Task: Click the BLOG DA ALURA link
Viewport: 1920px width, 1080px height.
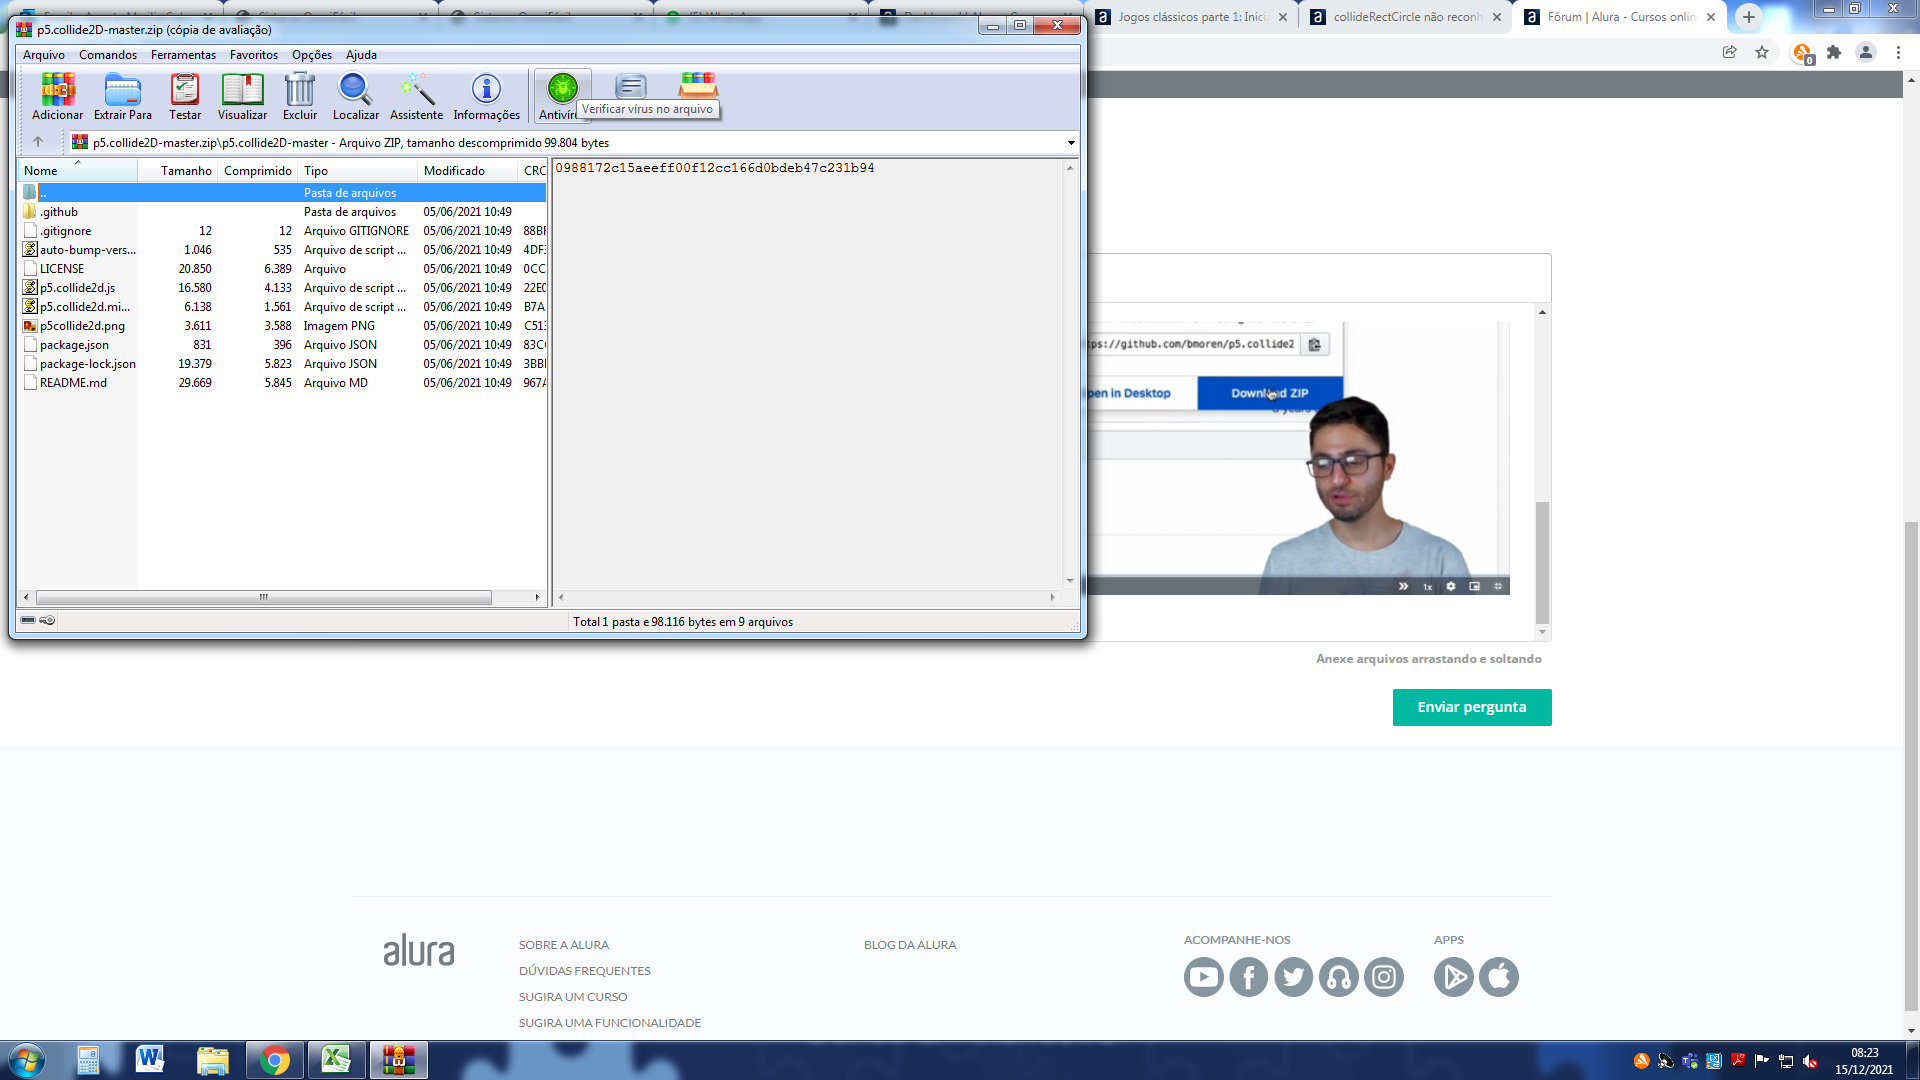Action: click(x=910, y=945)
